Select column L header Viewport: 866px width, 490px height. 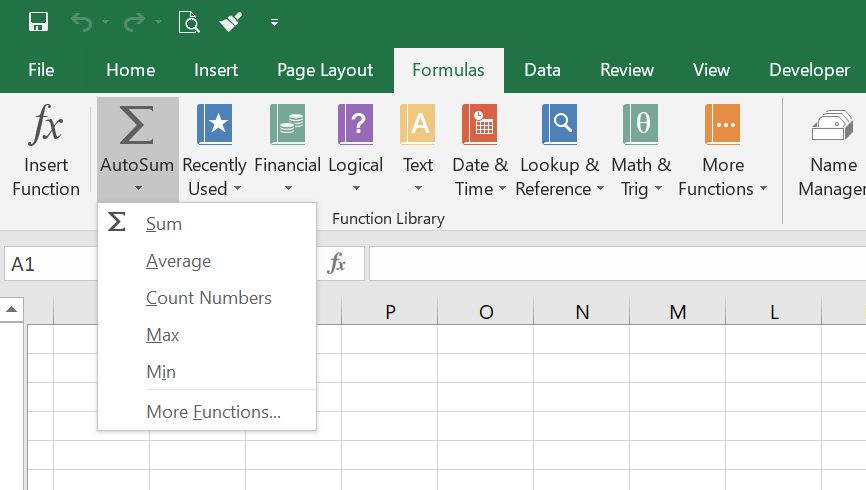pos(774,312)
